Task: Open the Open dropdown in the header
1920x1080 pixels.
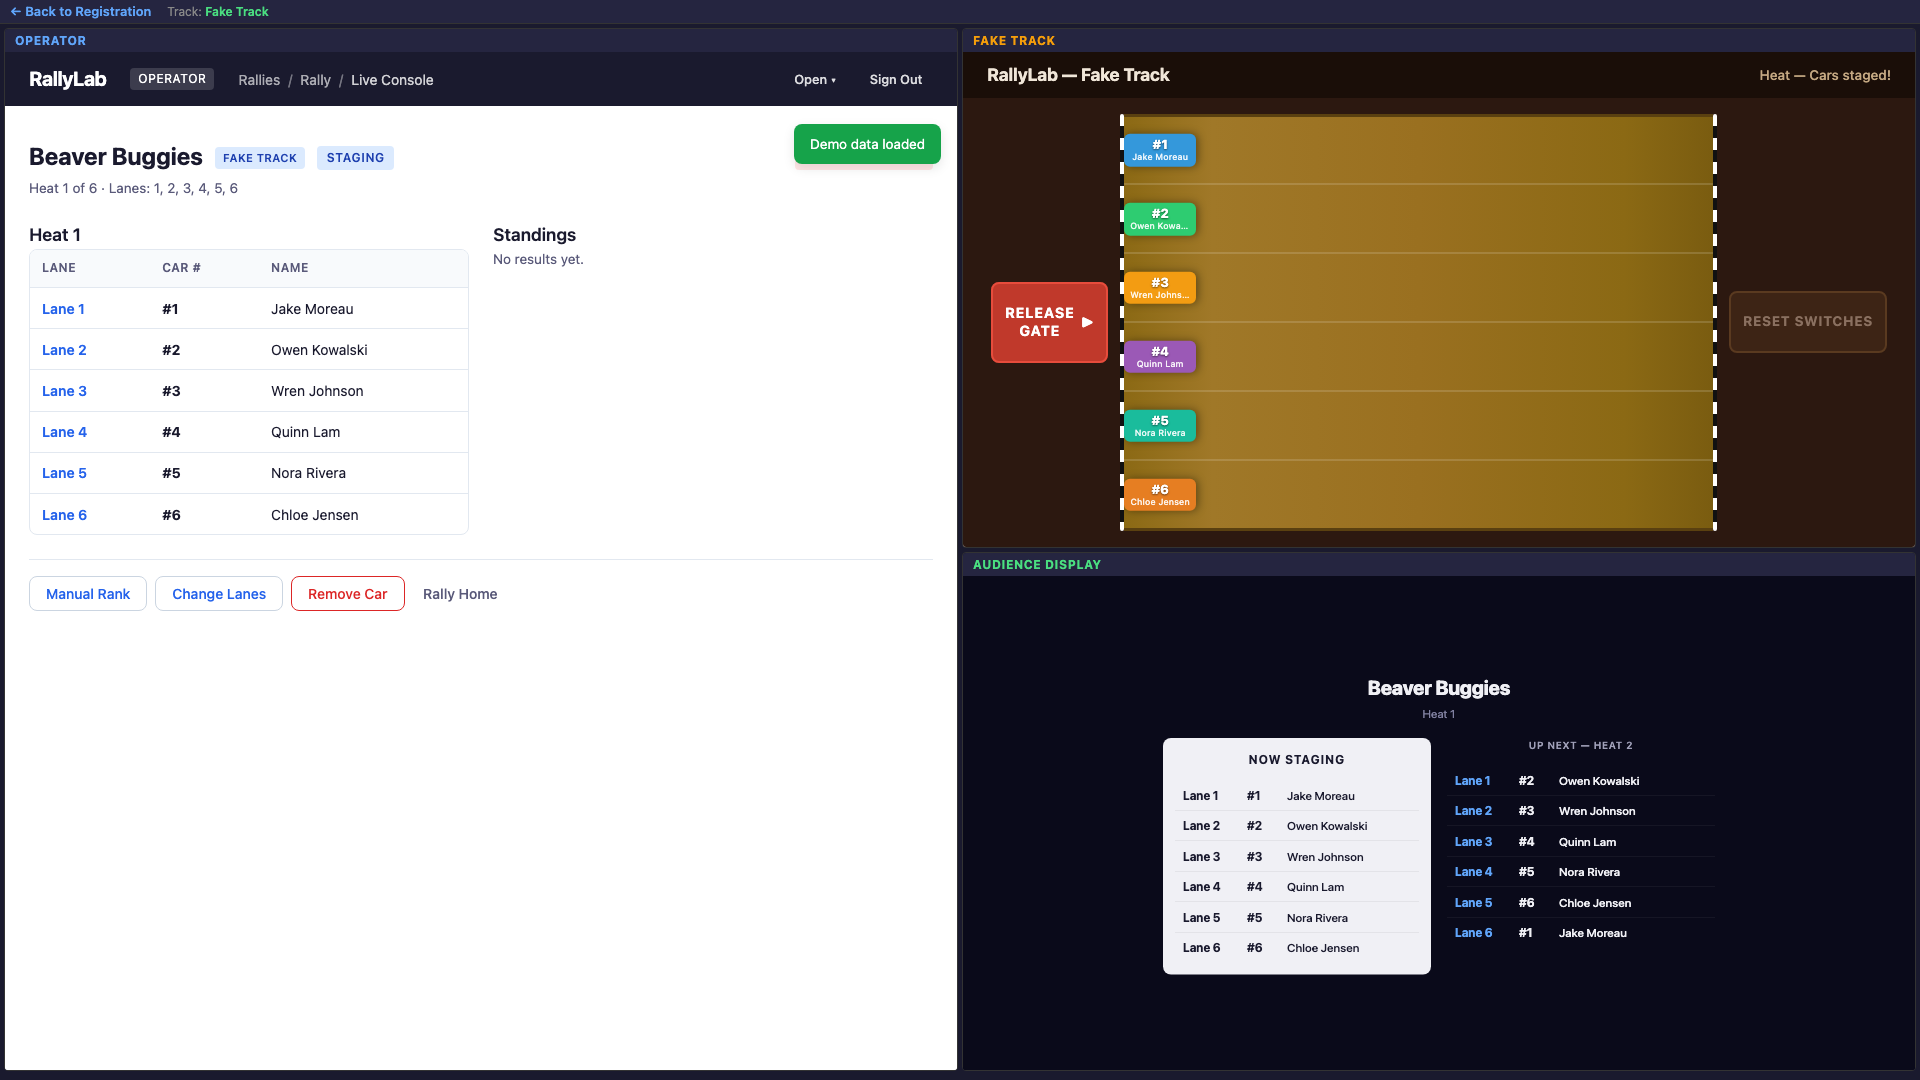Action: pyautogui.click(x=814, y=79)
